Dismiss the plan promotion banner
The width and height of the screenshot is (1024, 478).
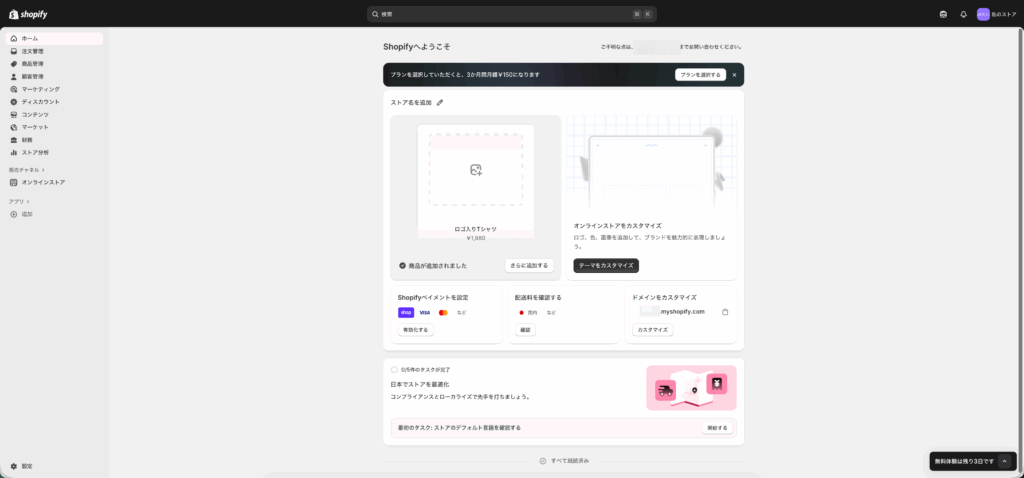click(x=734, y=75)
